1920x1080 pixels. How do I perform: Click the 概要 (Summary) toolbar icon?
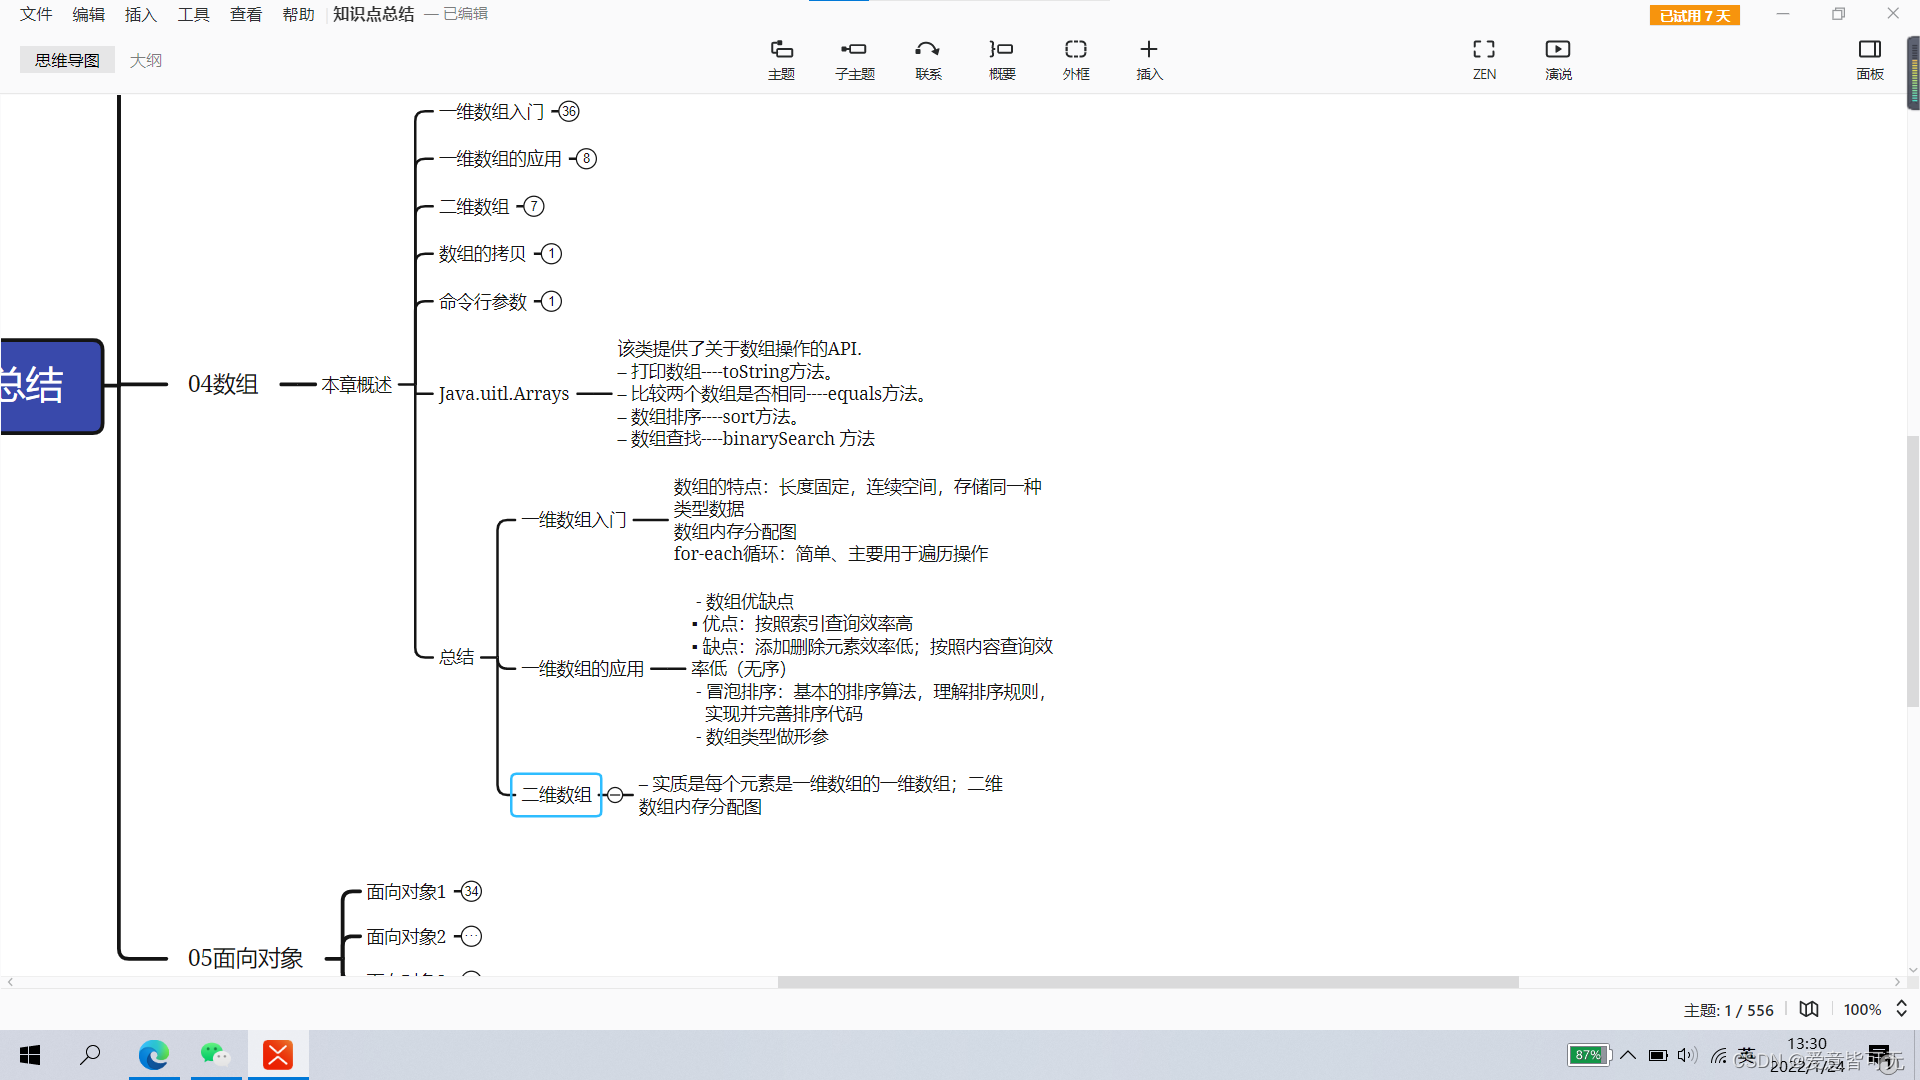1002,60
